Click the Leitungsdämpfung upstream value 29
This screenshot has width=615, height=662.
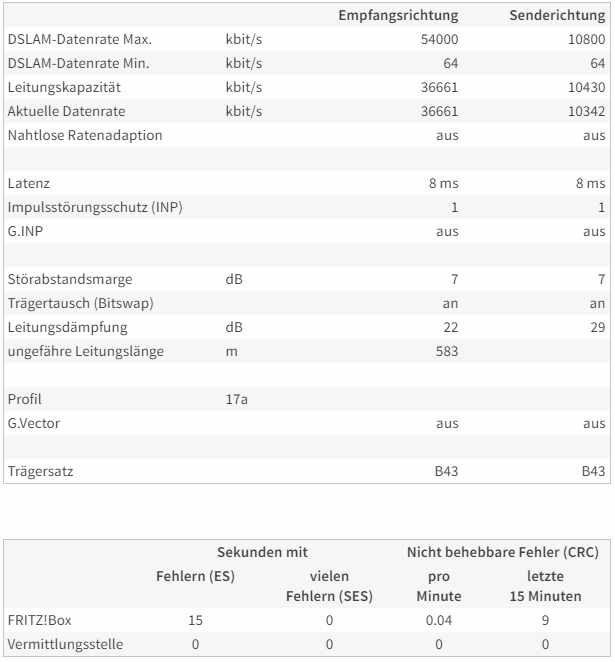[597, 328]
